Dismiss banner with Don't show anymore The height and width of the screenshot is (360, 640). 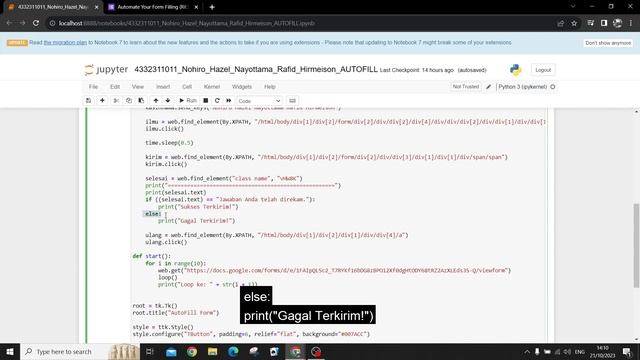(608, 43)
